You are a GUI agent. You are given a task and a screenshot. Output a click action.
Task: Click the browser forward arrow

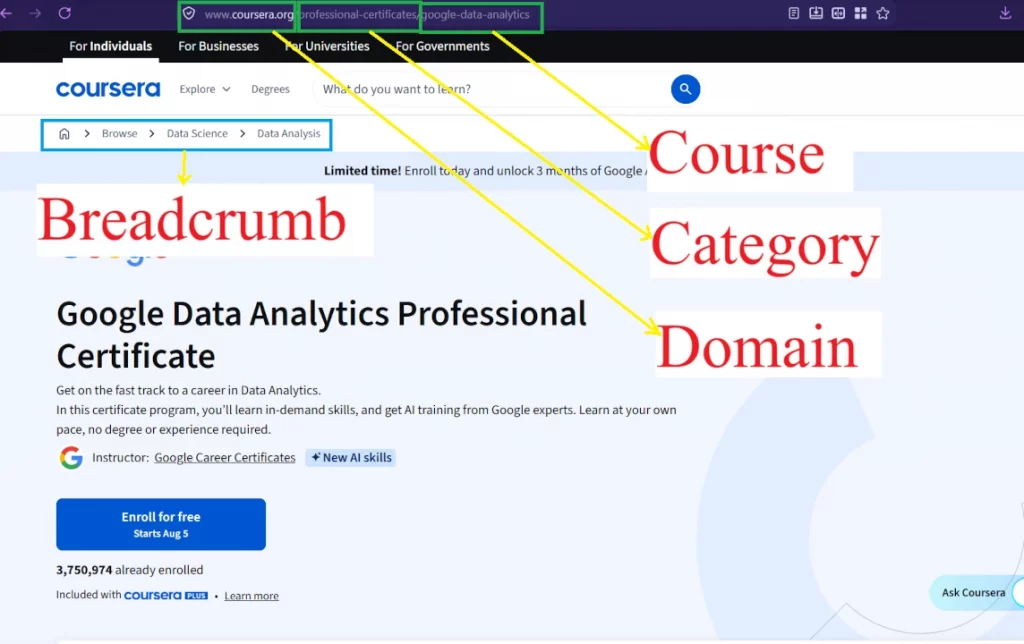35,13
